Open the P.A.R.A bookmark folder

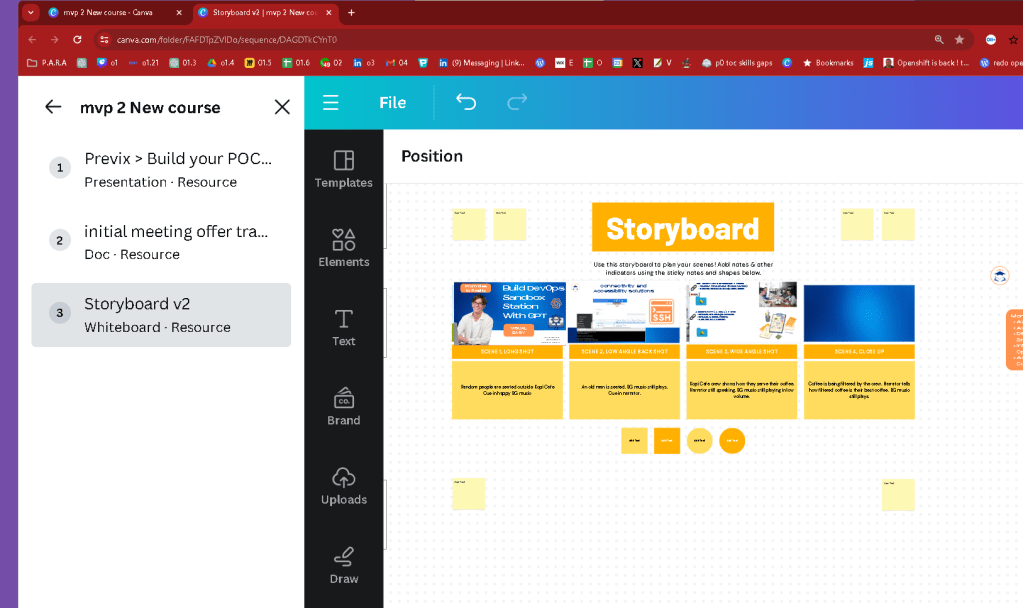click(x=46, y=63)
